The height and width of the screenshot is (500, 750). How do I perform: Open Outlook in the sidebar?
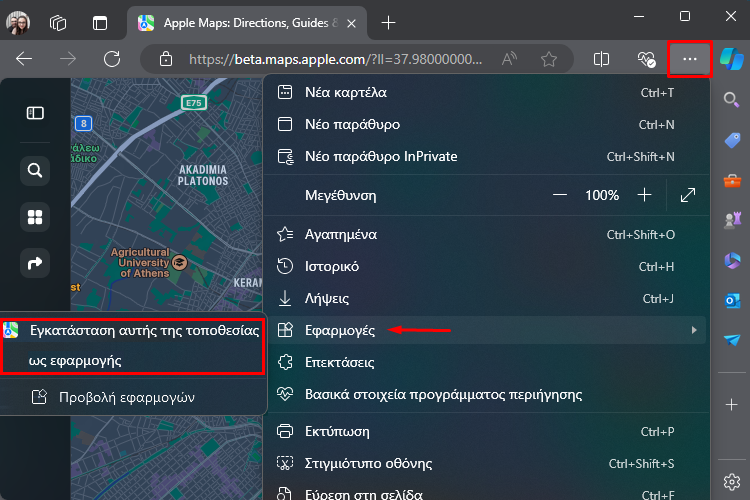[732, 300]
